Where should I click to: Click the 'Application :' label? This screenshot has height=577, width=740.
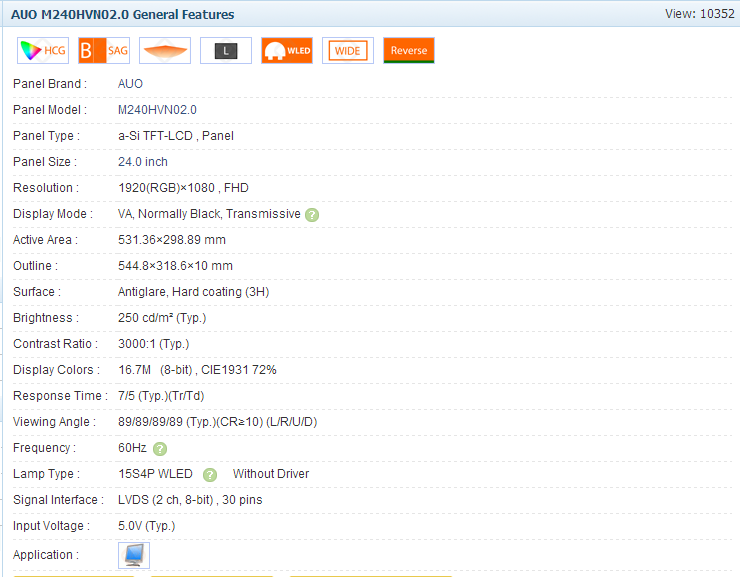(46, 555)
